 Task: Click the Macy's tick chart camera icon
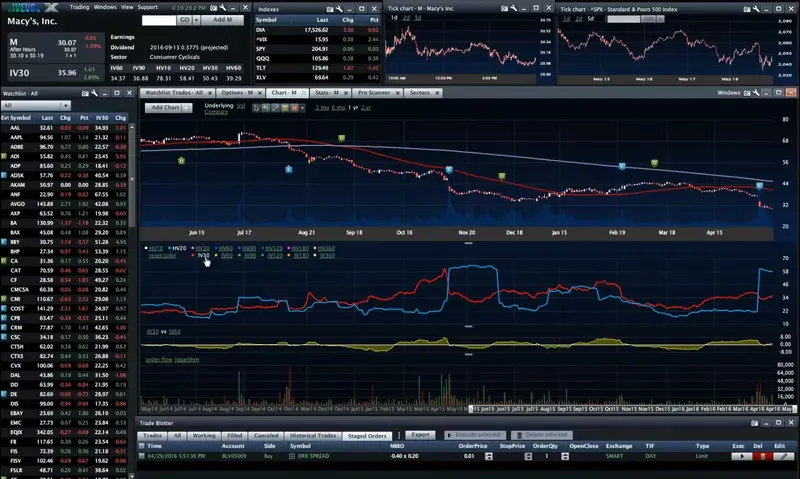pos(505,8)
